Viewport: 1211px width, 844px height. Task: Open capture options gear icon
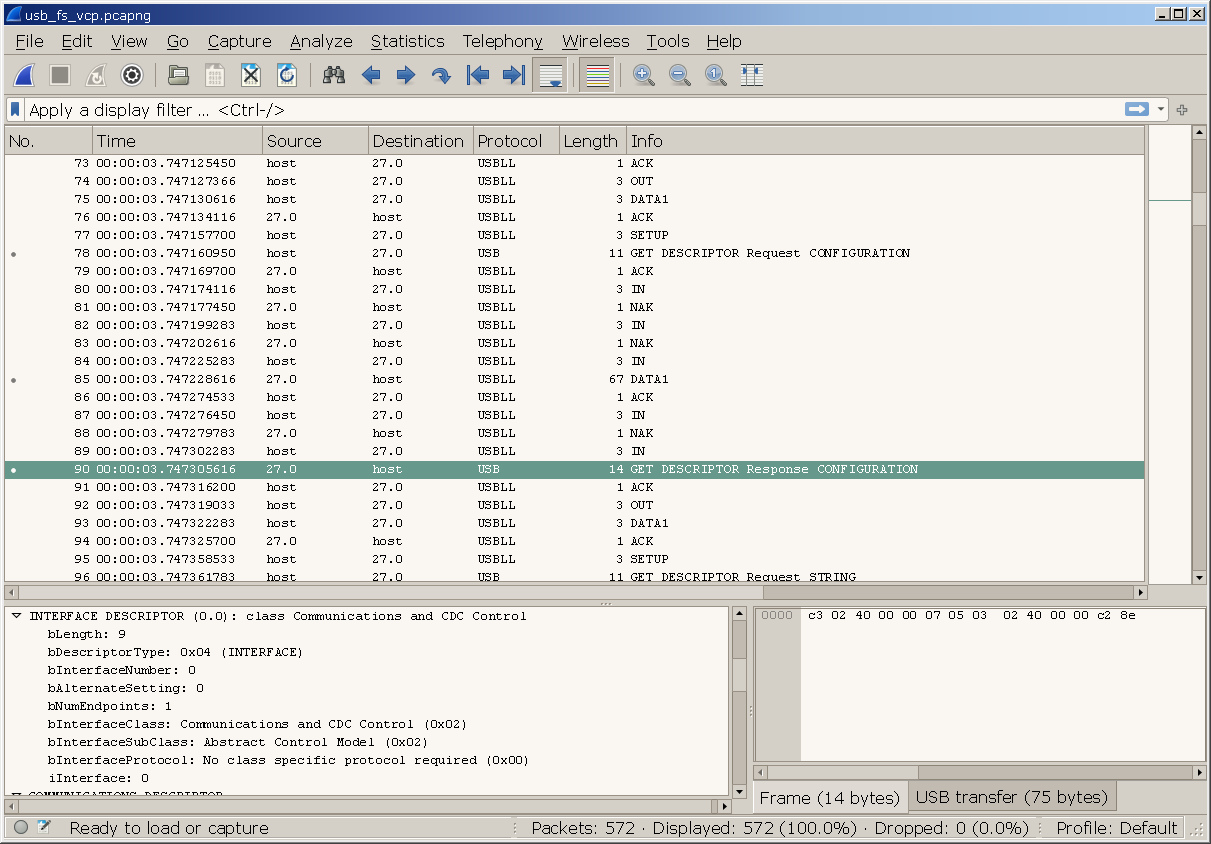(x=132, y=76)
